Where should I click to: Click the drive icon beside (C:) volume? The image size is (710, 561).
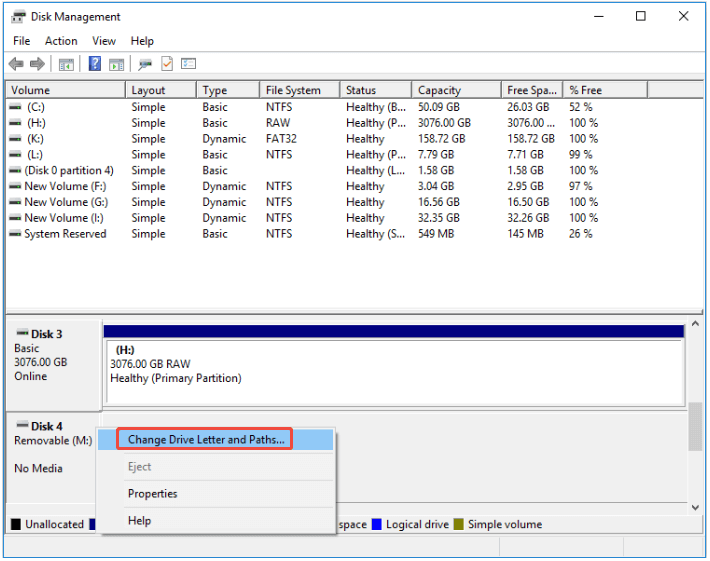[15, 107]
